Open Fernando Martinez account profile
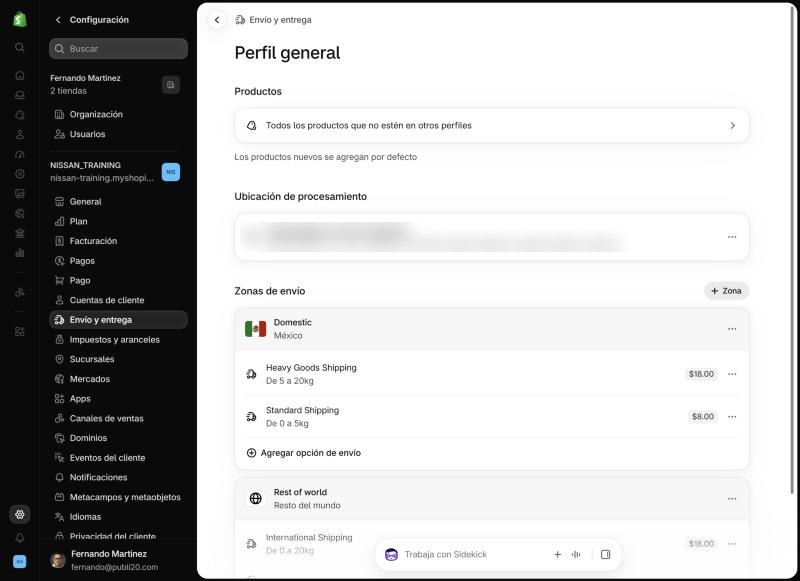The height and width of the screenshot is (581, 800). pyautogui.click(x=118, y=560)
